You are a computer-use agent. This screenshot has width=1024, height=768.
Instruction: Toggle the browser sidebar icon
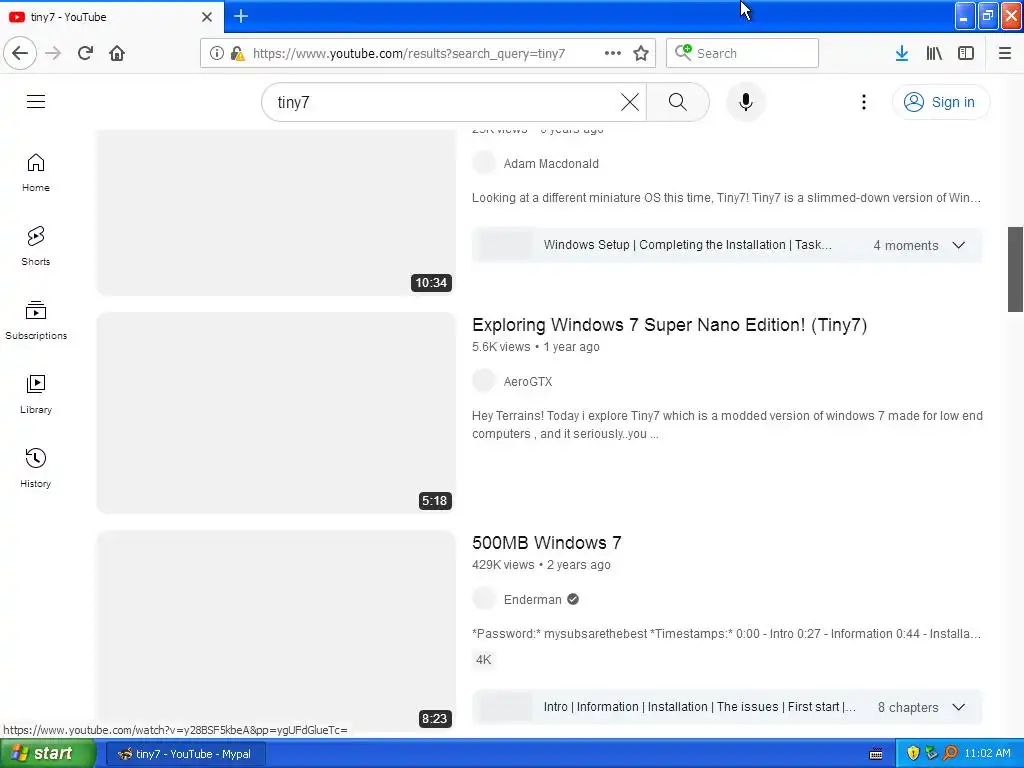click(966, 53)
